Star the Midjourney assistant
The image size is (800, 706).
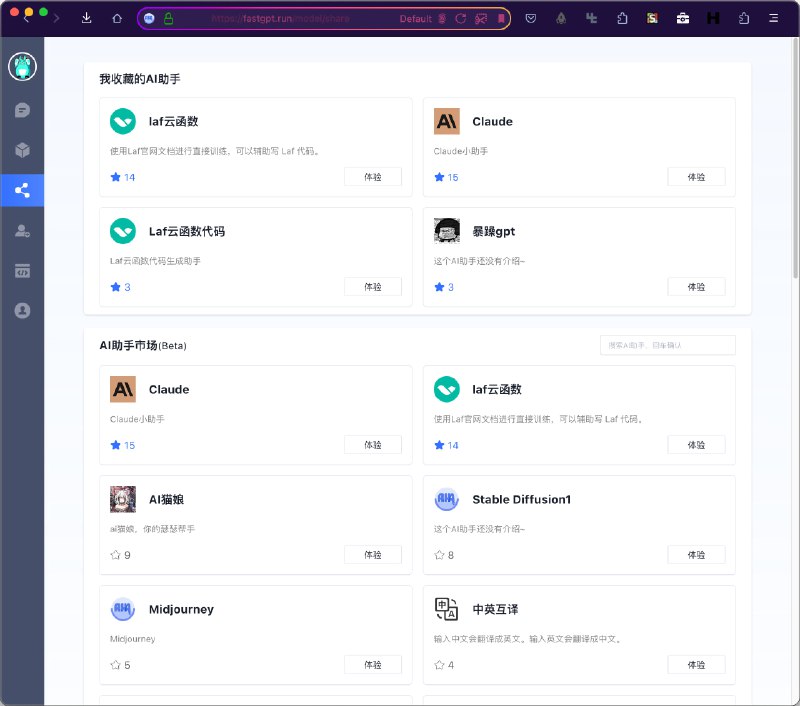115,664
